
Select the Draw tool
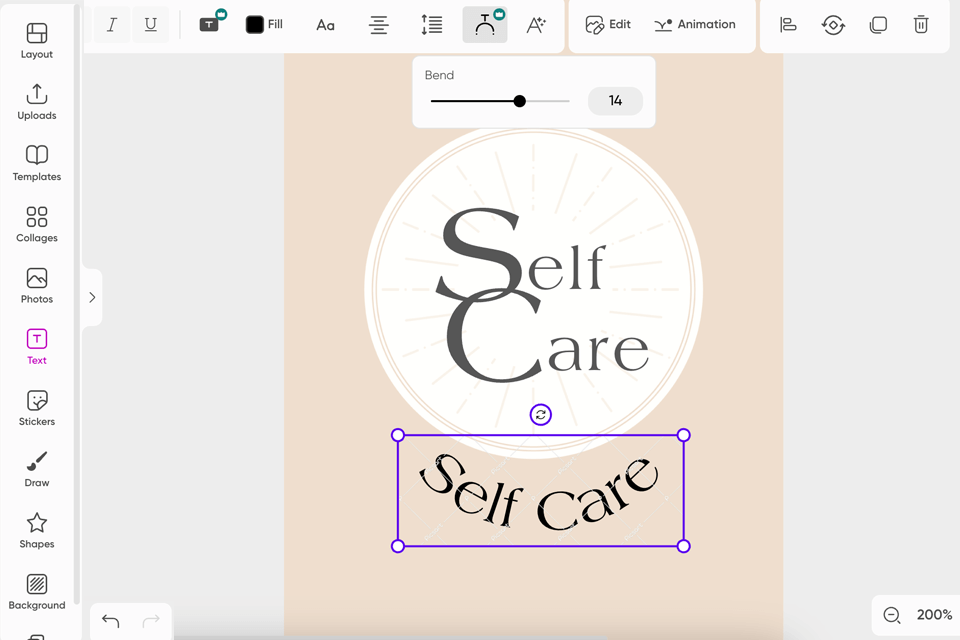pyautogui.click(x=37, y=470)
